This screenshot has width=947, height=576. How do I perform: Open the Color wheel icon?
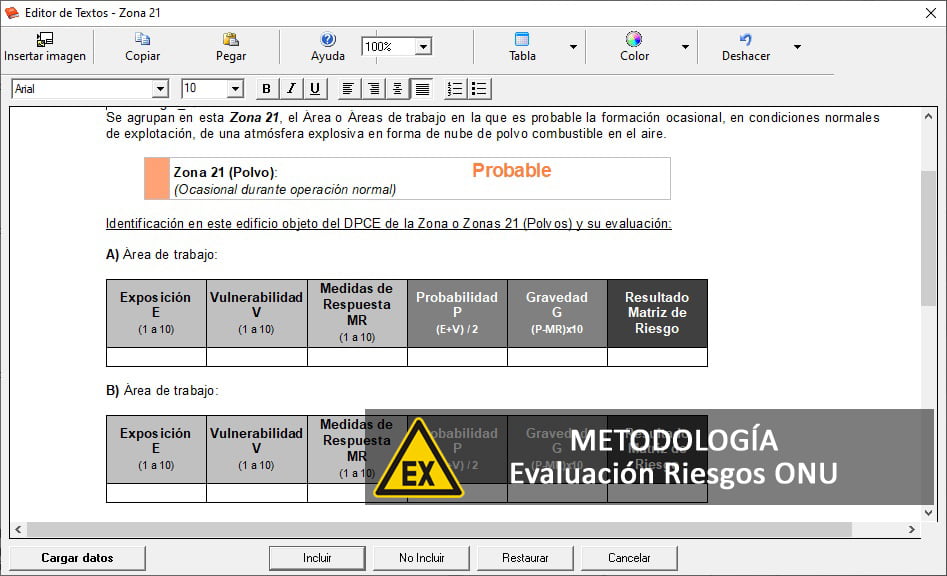click(x=634, y=40)
